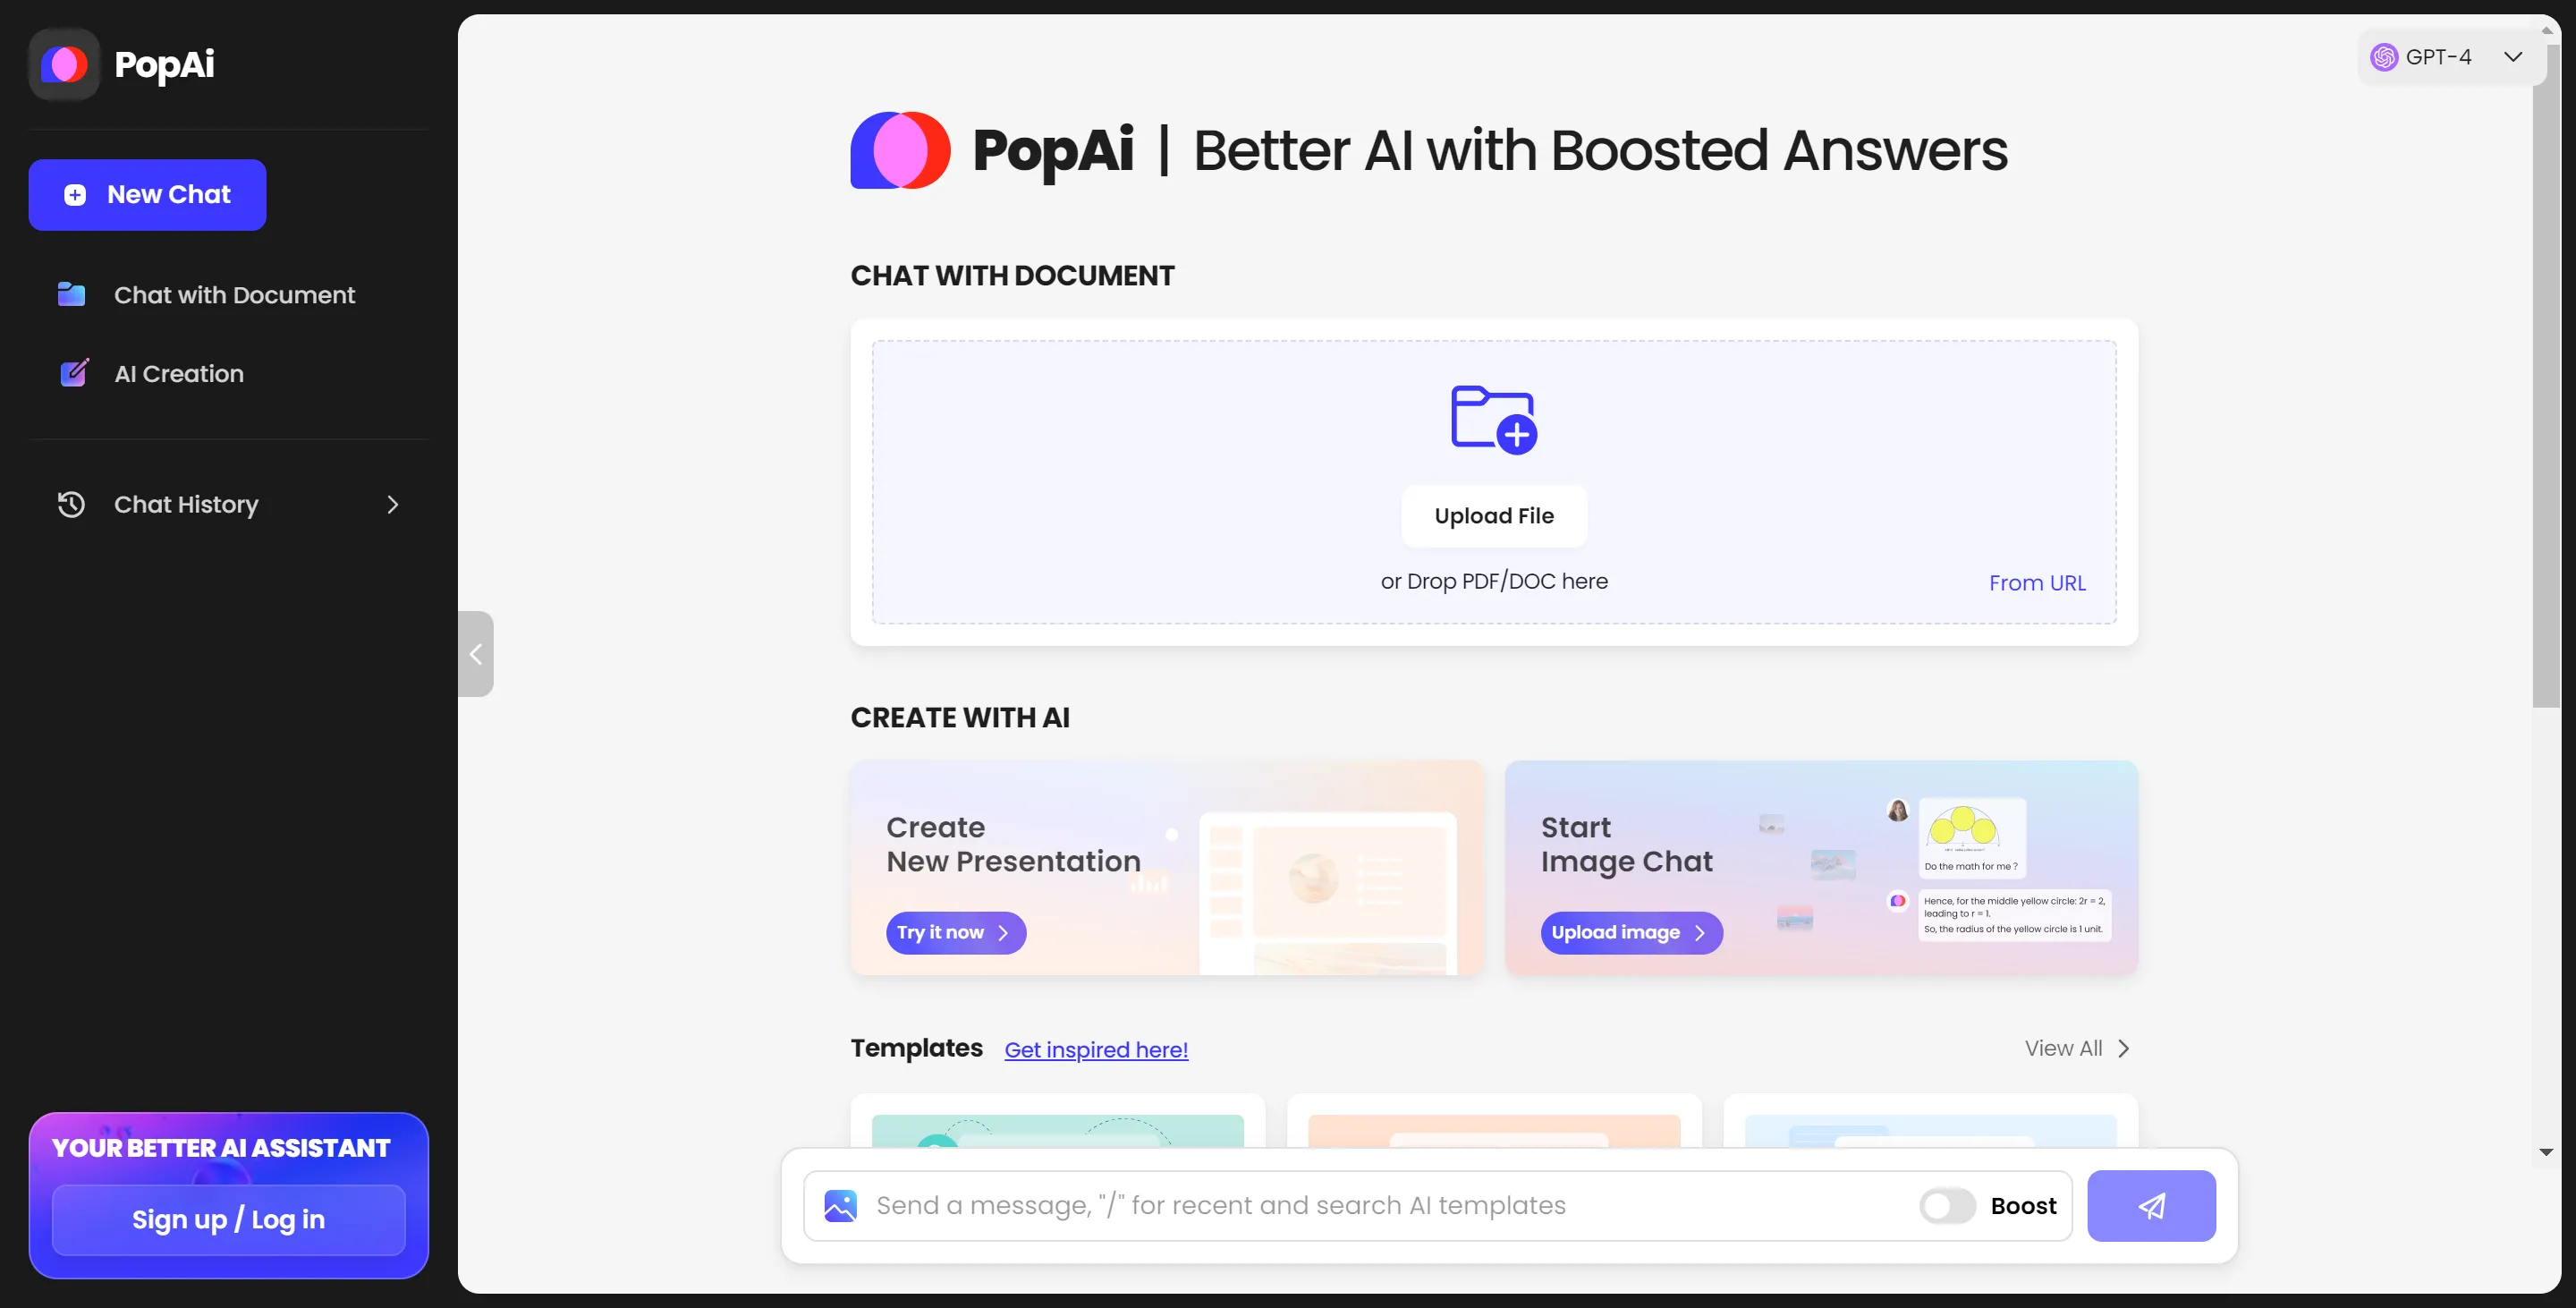
Task: Click the Send message arrow icon
Action: (2151, 1206)
